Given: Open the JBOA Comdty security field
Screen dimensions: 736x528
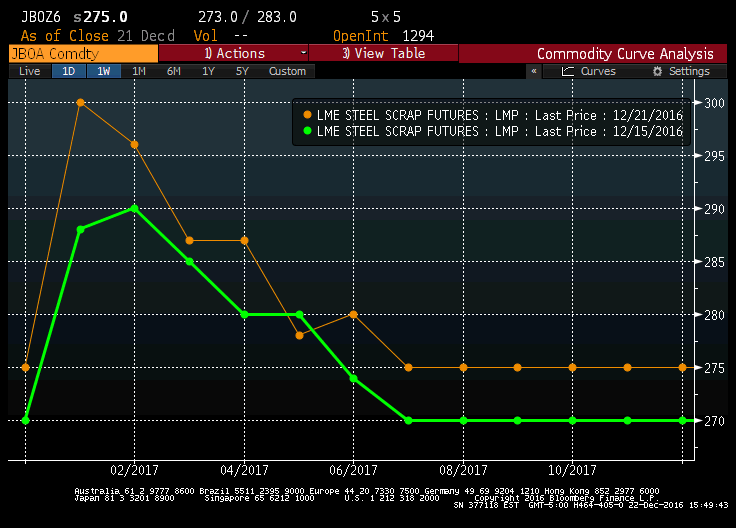Looking at the screenshot, I should click(80, 53).
